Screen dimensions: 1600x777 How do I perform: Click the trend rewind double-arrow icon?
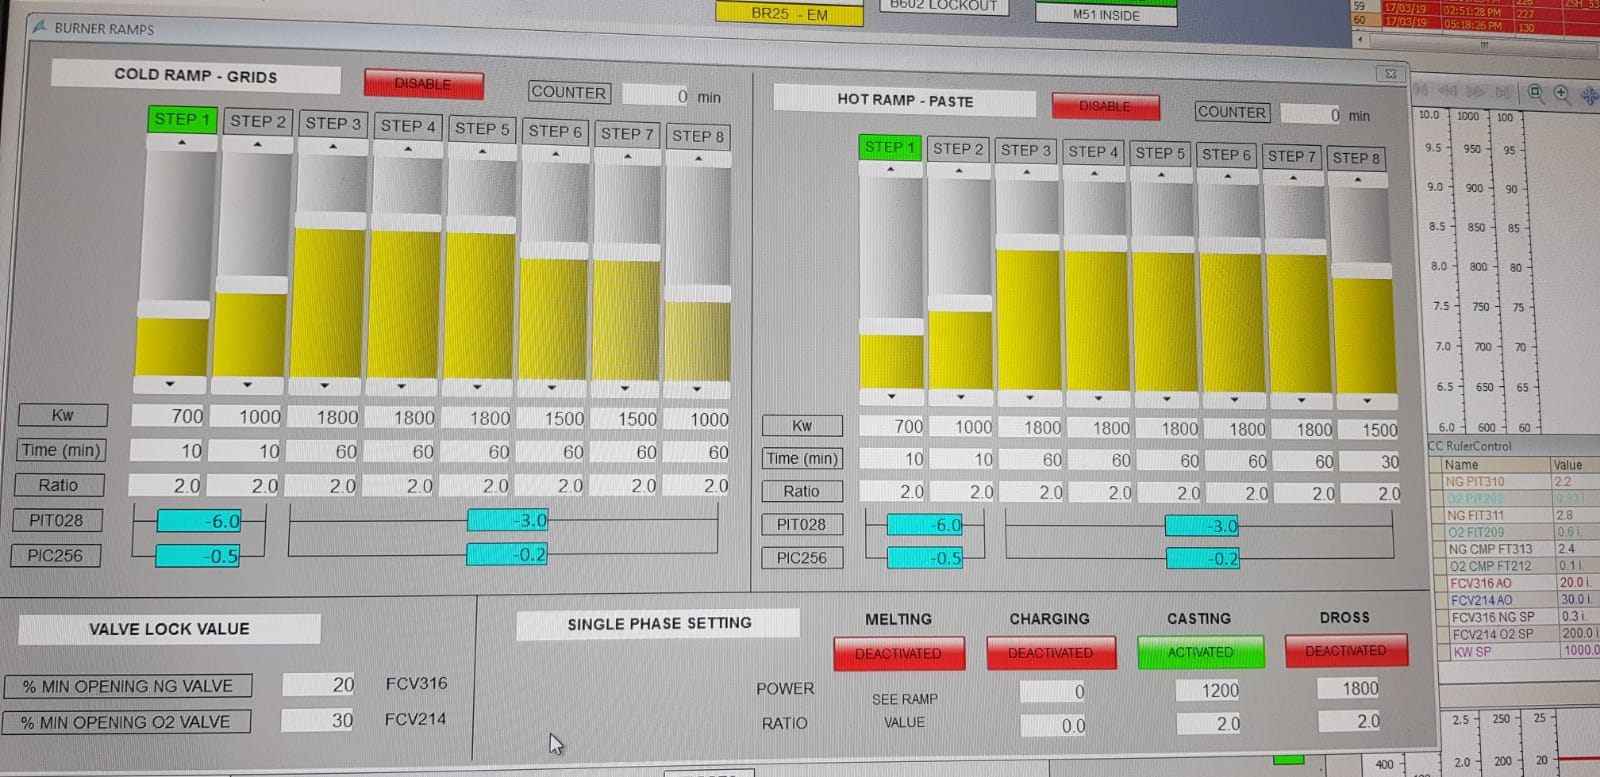click(1447, 90)
